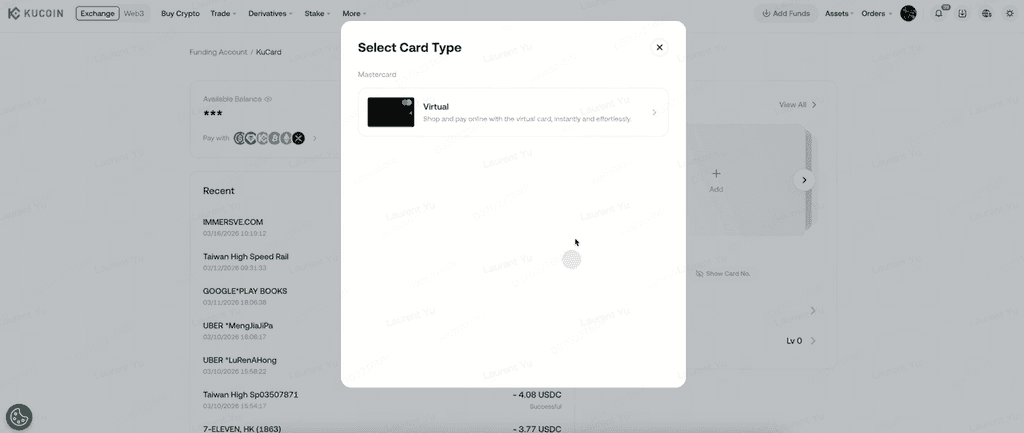Click the View All link
The image size is (1024, 433).
click(x=797, y=104)
